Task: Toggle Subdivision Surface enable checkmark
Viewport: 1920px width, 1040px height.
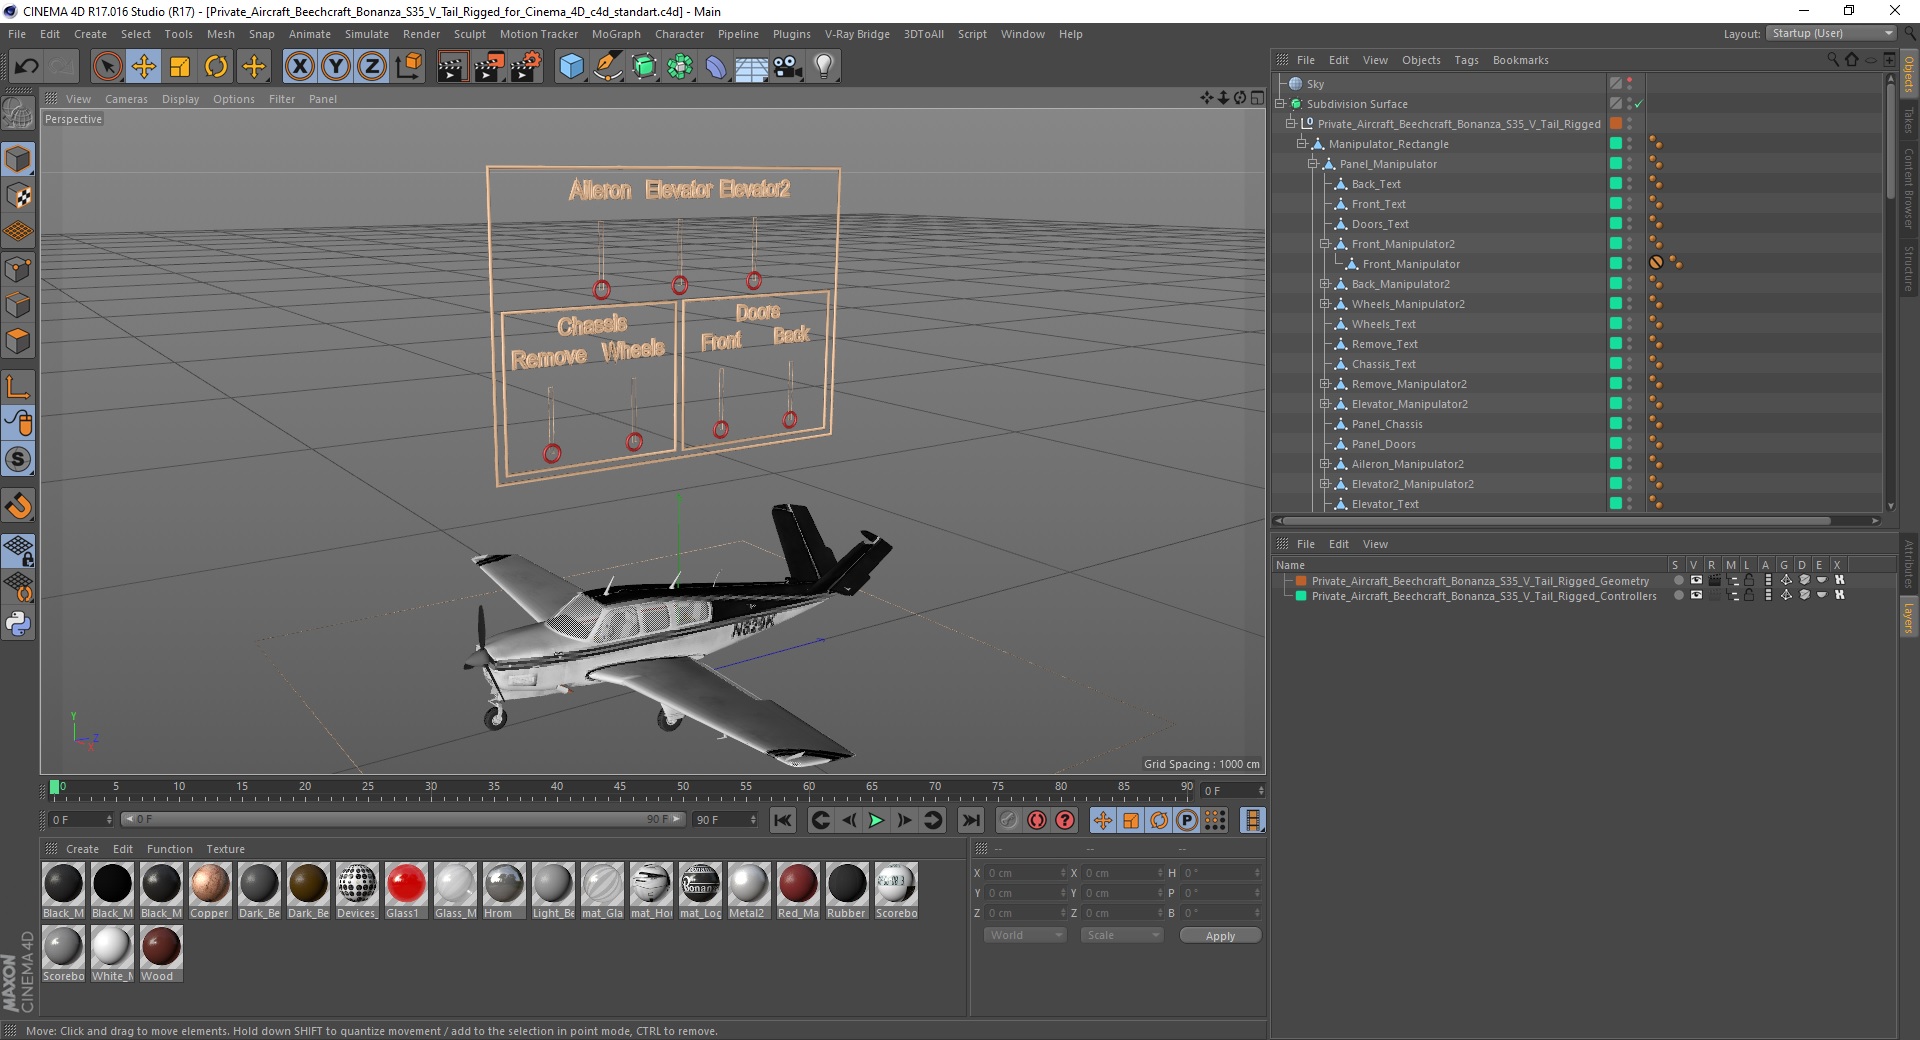Action: pyautogui.click(x=1639, y=104)
